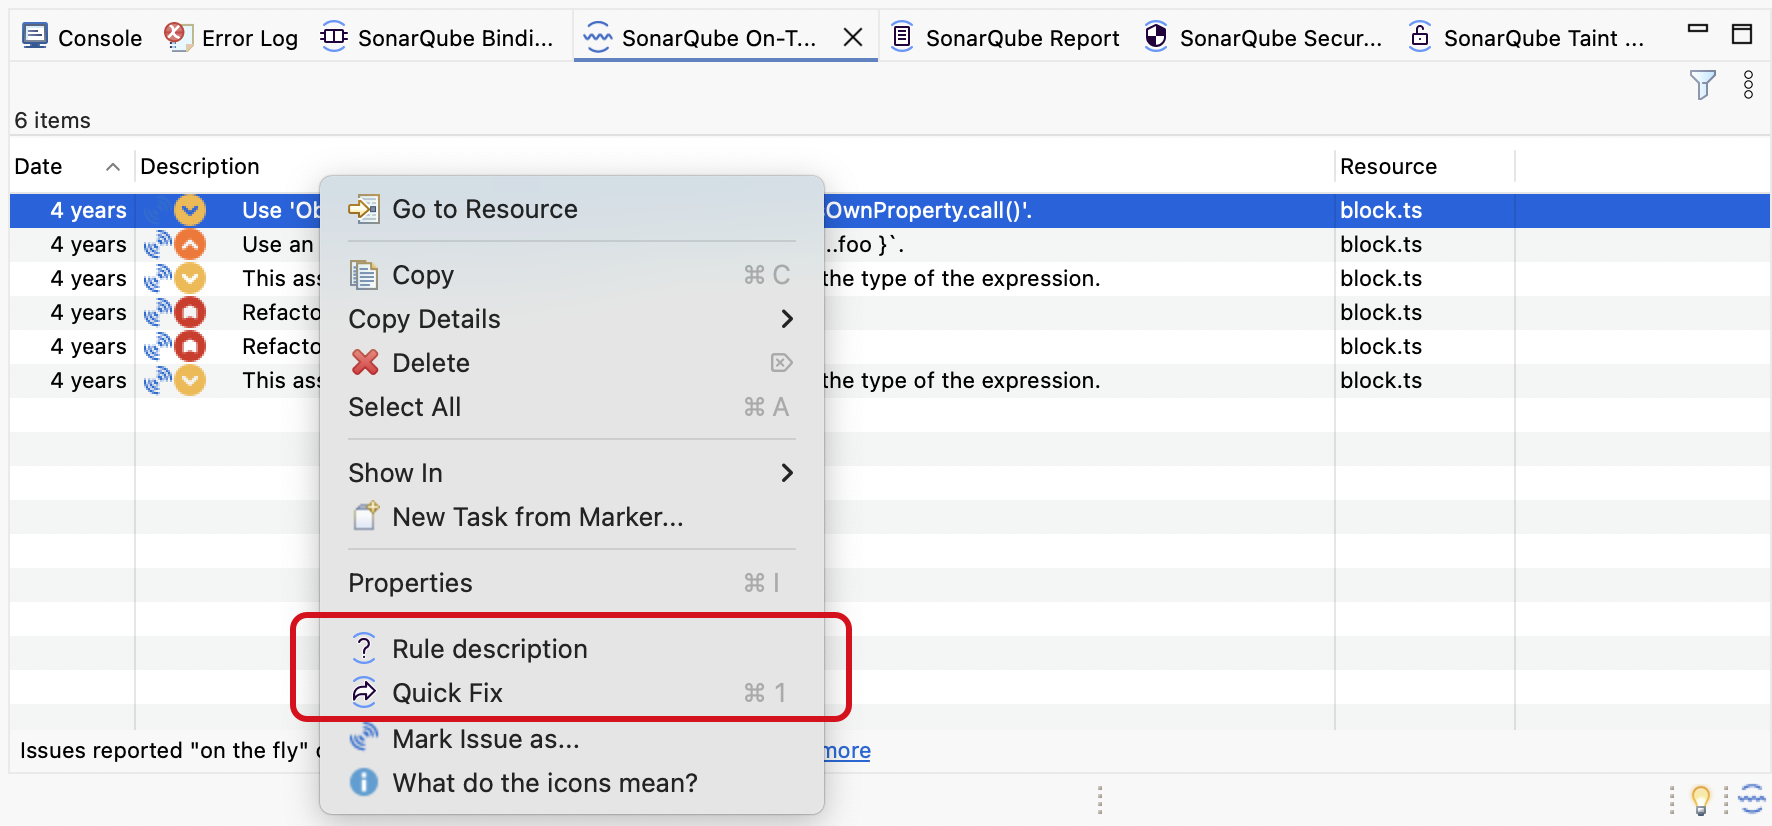Click the Quick Fix arrow icon
The image size is (1772, 826).
coord(364,692)
